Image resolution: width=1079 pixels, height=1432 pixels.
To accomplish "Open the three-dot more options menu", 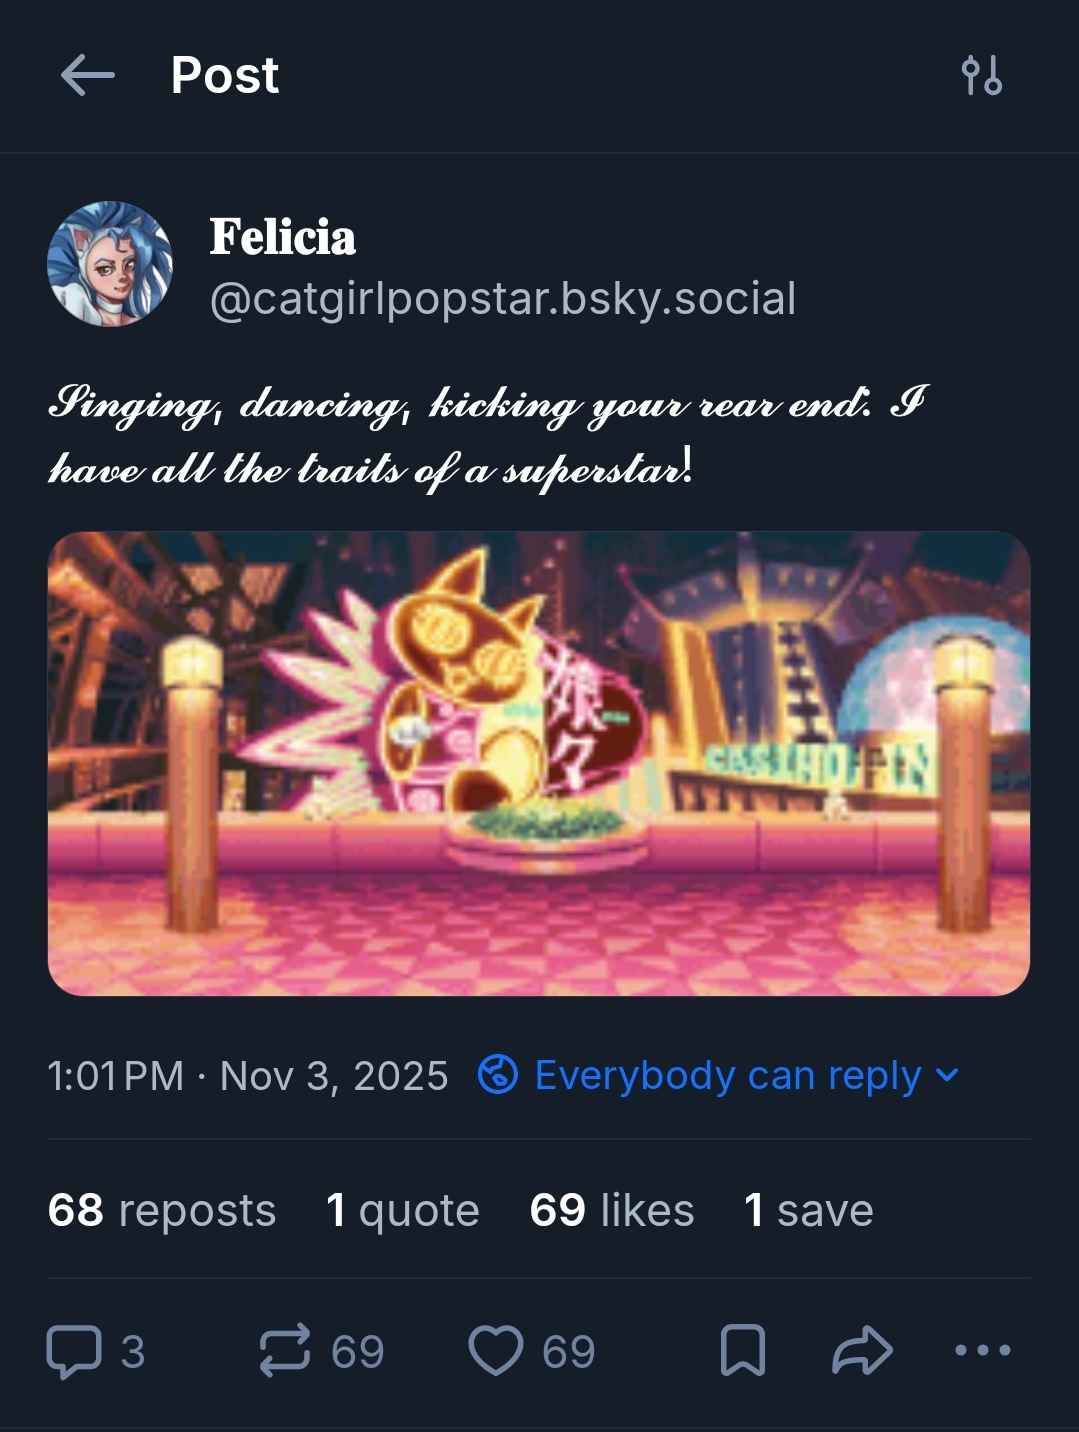I will click(x=982, y=1351).
